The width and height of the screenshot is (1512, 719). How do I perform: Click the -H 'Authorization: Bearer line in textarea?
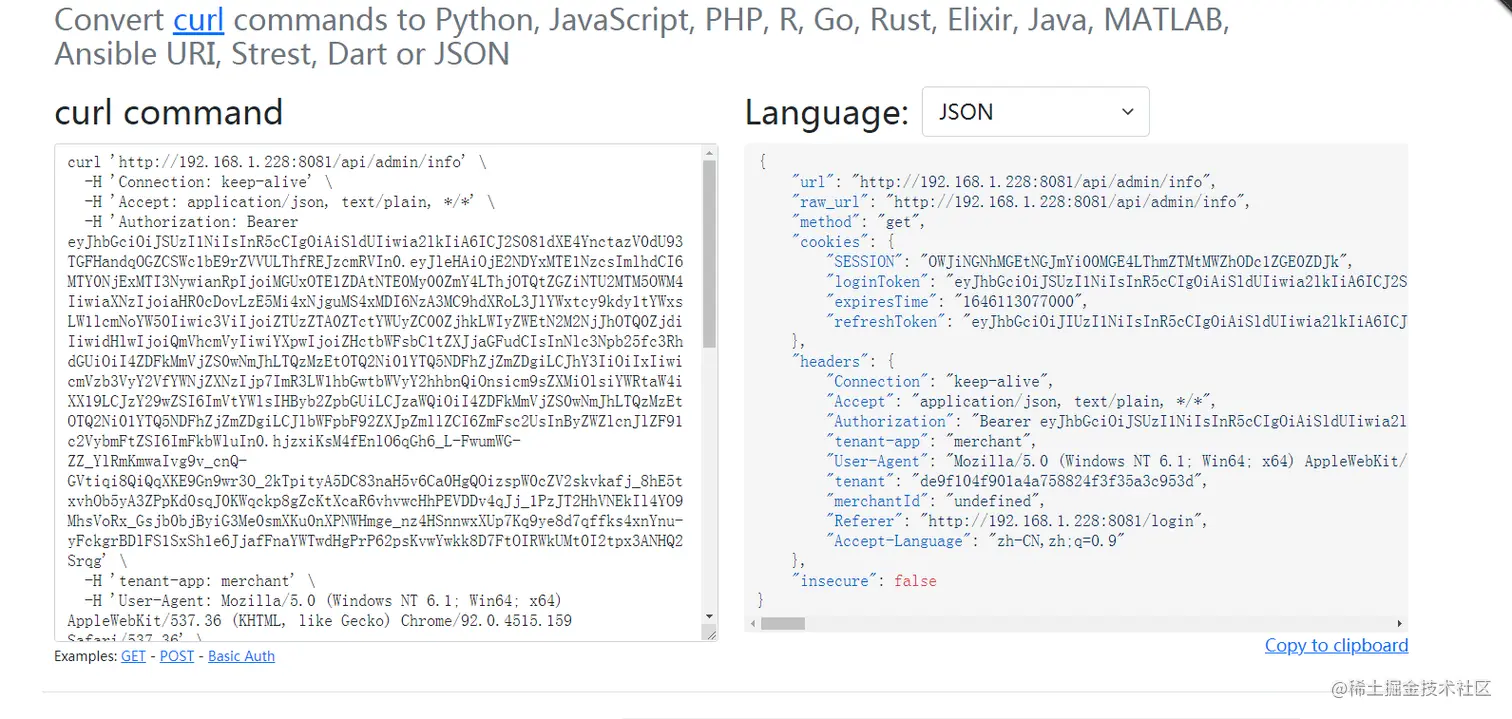191,222
